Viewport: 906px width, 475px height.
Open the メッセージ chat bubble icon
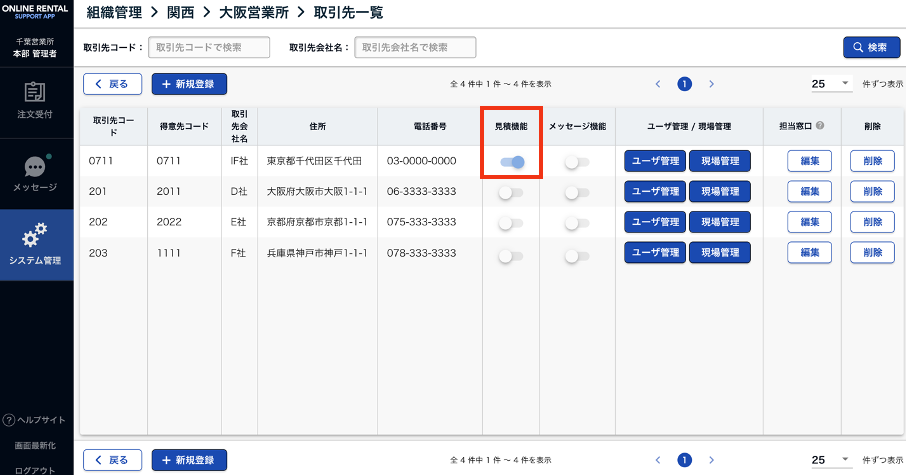[x=36, y=167]
